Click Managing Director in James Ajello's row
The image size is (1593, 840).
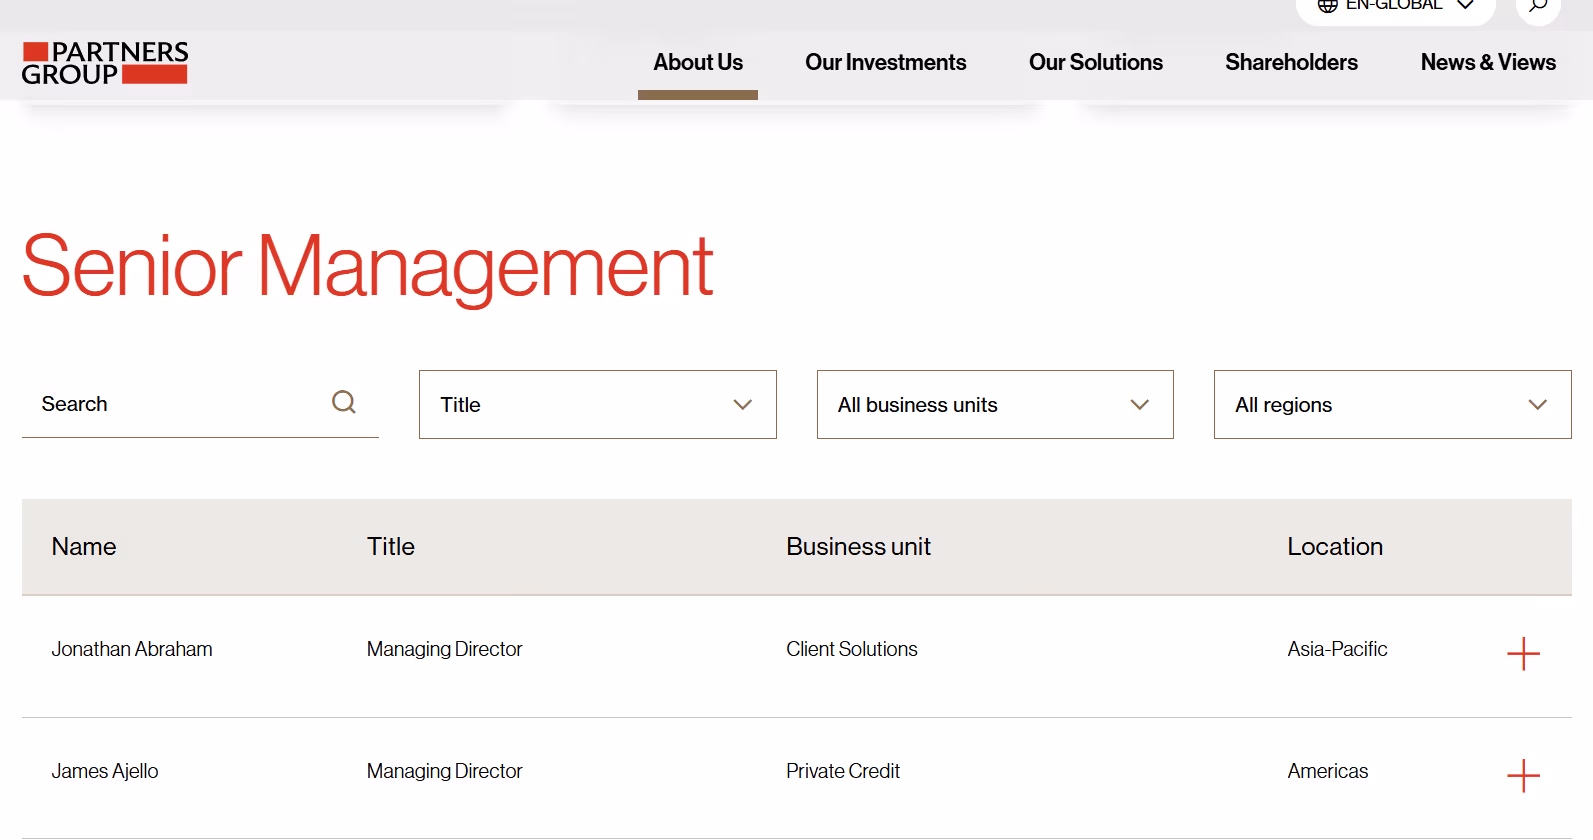[x=445, y=771]
